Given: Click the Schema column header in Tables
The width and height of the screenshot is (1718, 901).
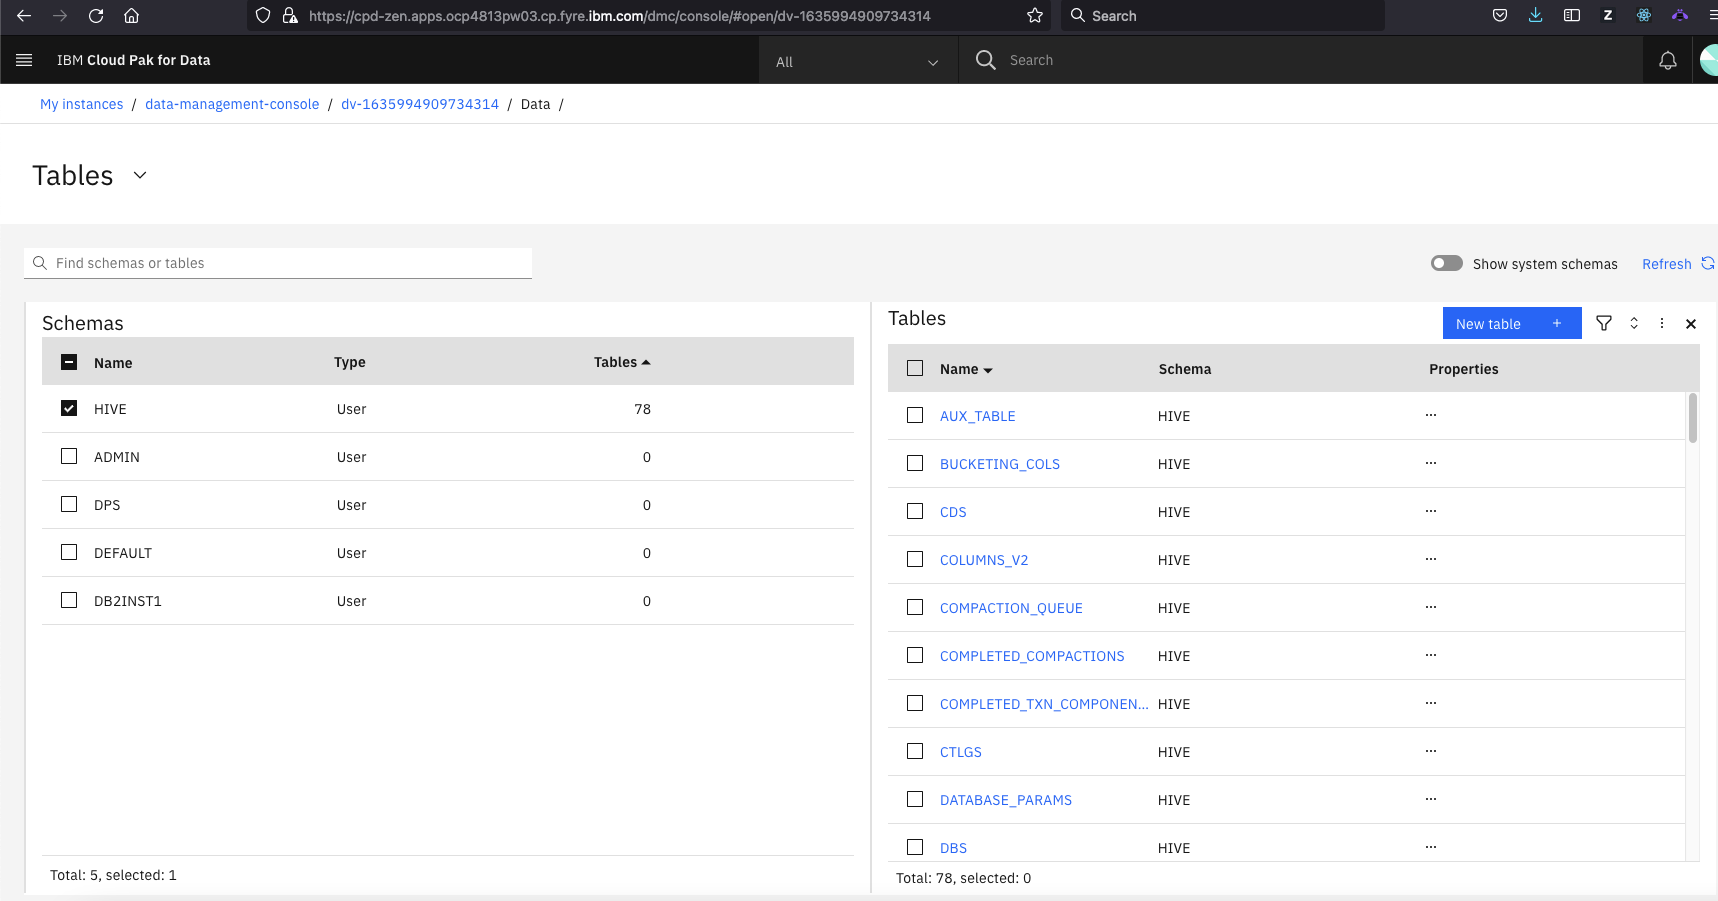Looking at the screenshot, I should [x=1185, y=369].
